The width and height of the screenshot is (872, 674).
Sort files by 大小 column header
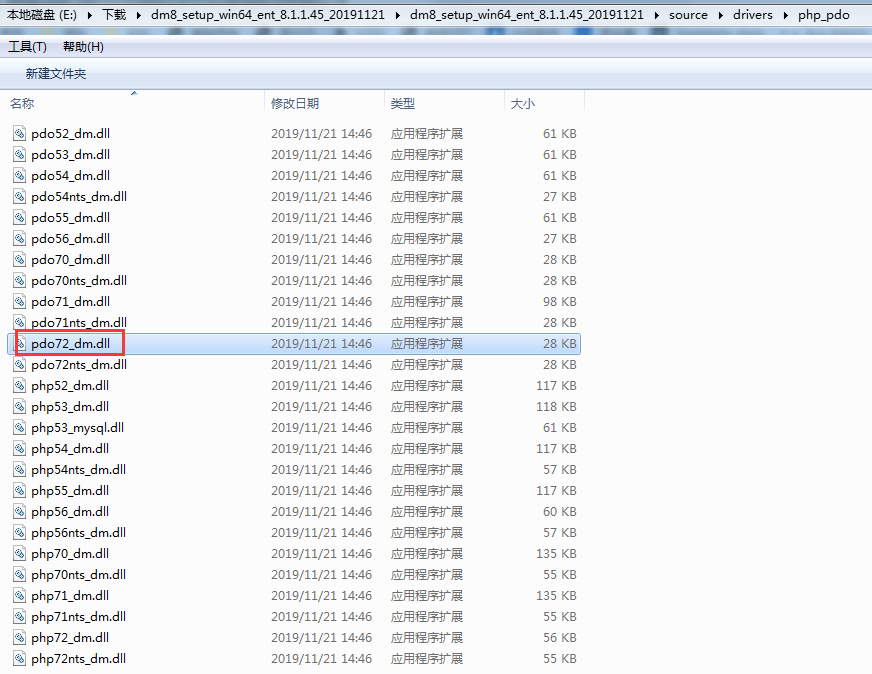point(523,103)
